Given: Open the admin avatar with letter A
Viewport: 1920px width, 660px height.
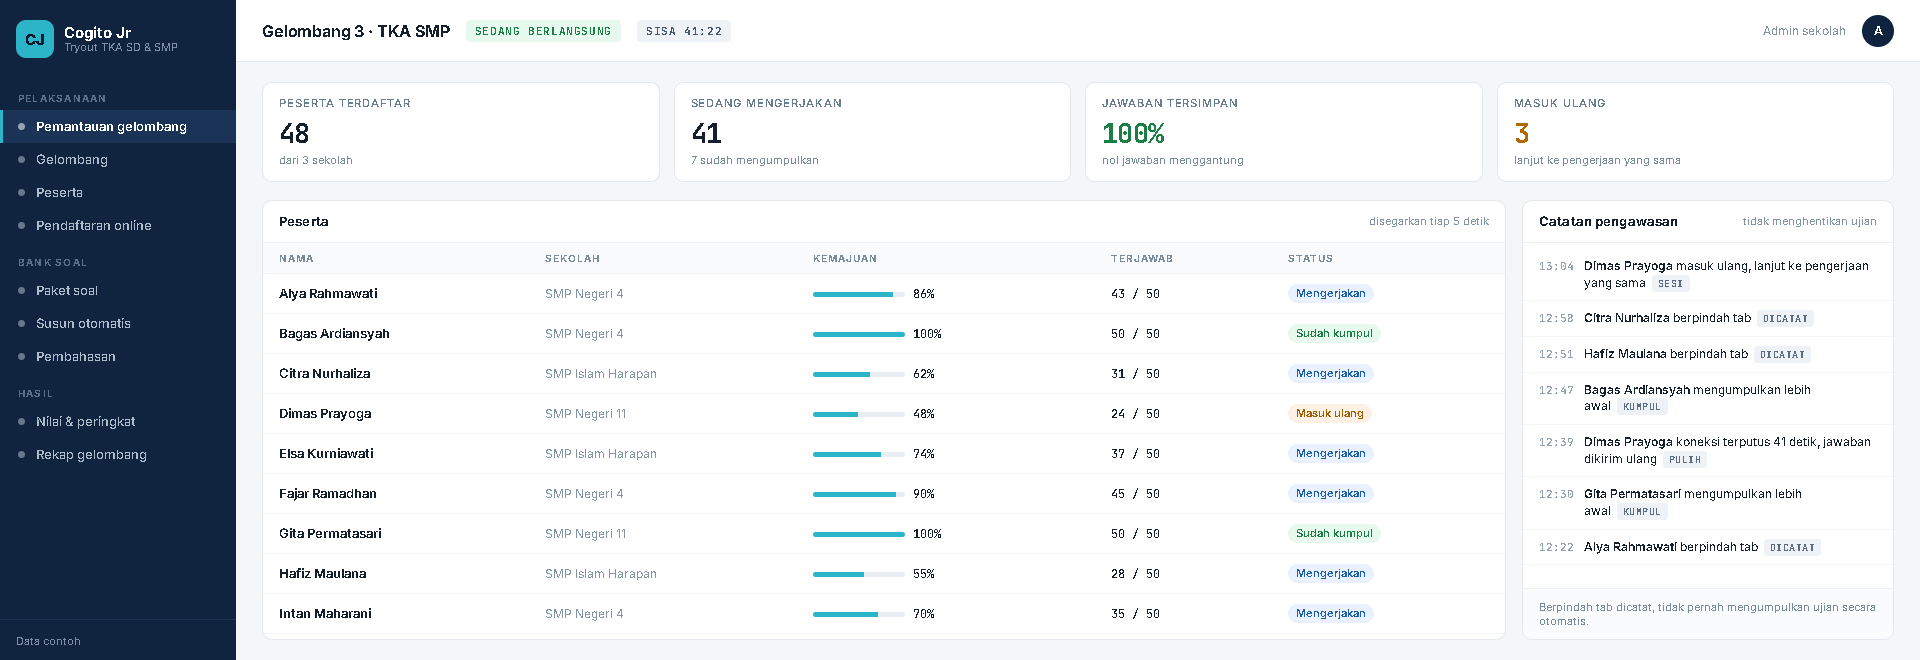Looking at the screenshot, I should click(1877, 31).
